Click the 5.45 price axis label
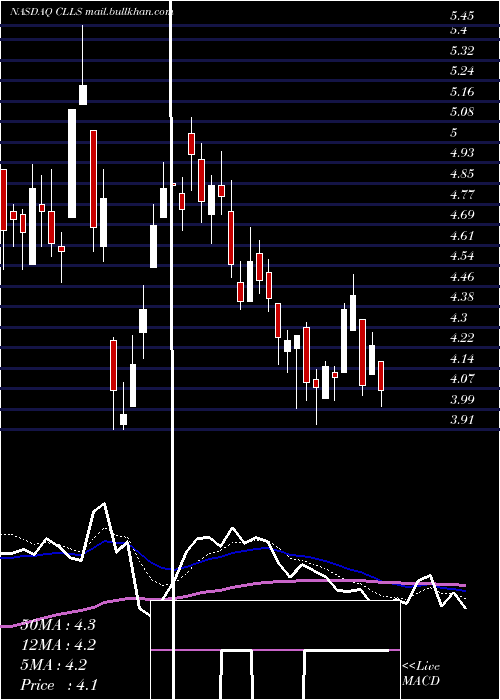 click(x=462, y=17)
